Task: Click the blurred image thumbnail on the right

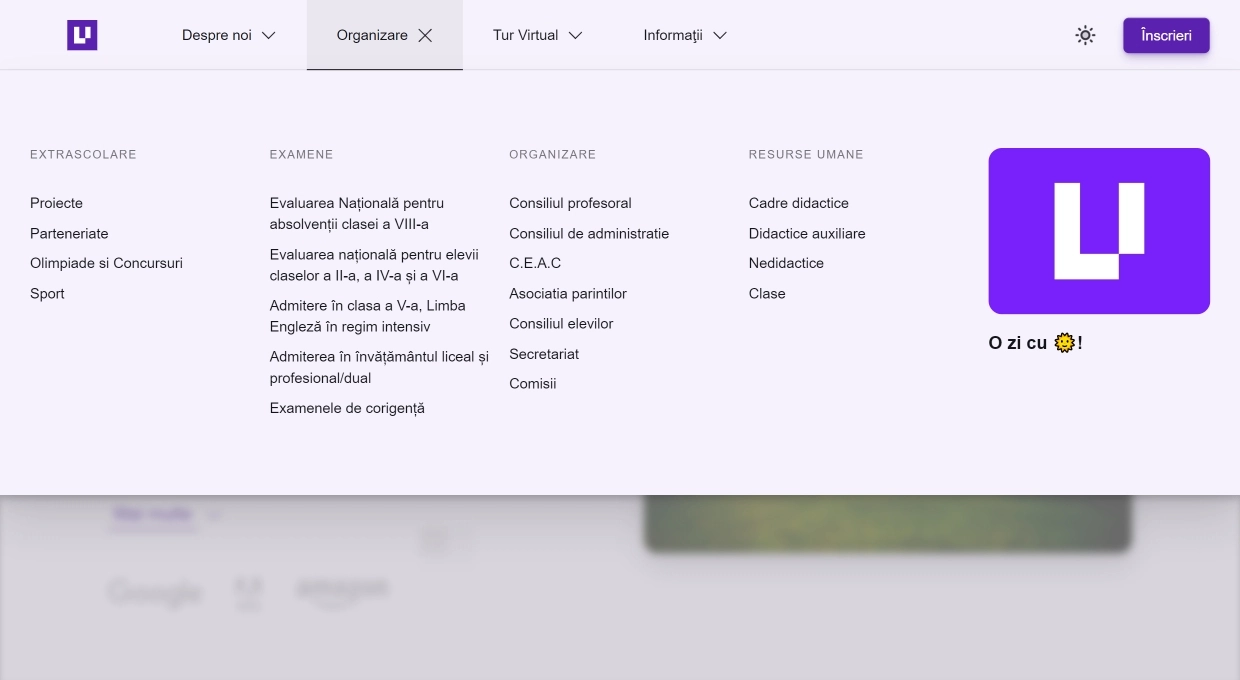Action: click(x=887, y=522)
